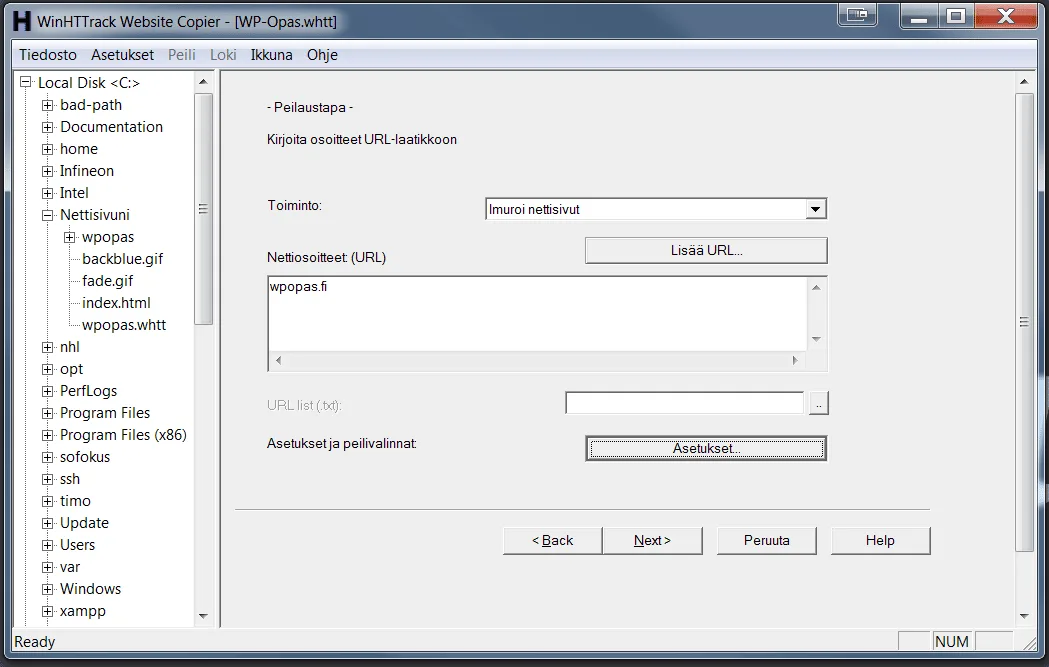Click URL box horizontal scroll right arrow
1049x667 pixels.
pyautogui.click(x=795, y=361)
